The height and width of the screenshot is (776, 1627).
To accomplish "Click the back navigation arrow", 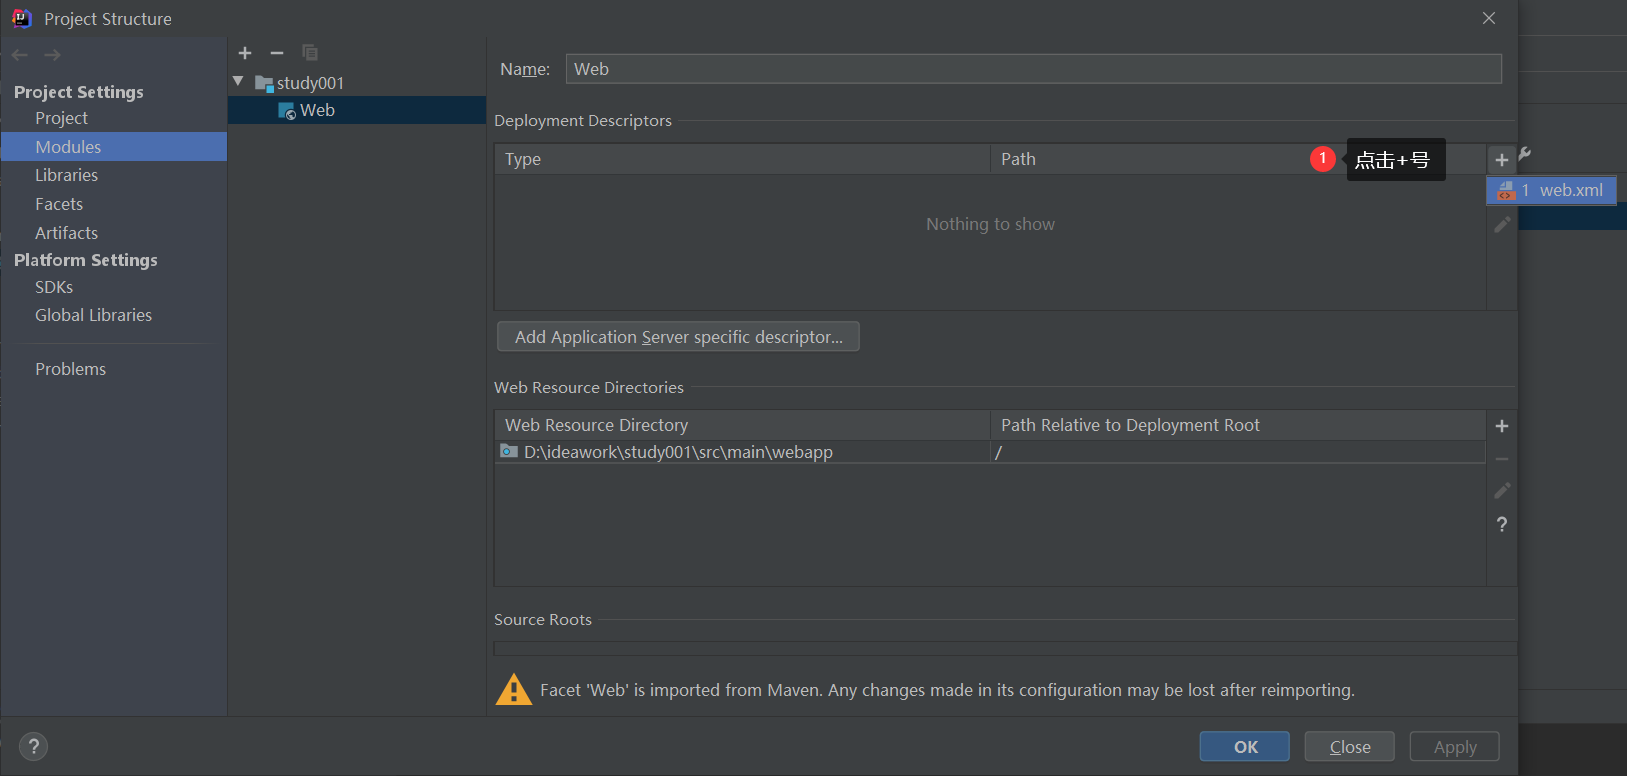I will (20, 55).
